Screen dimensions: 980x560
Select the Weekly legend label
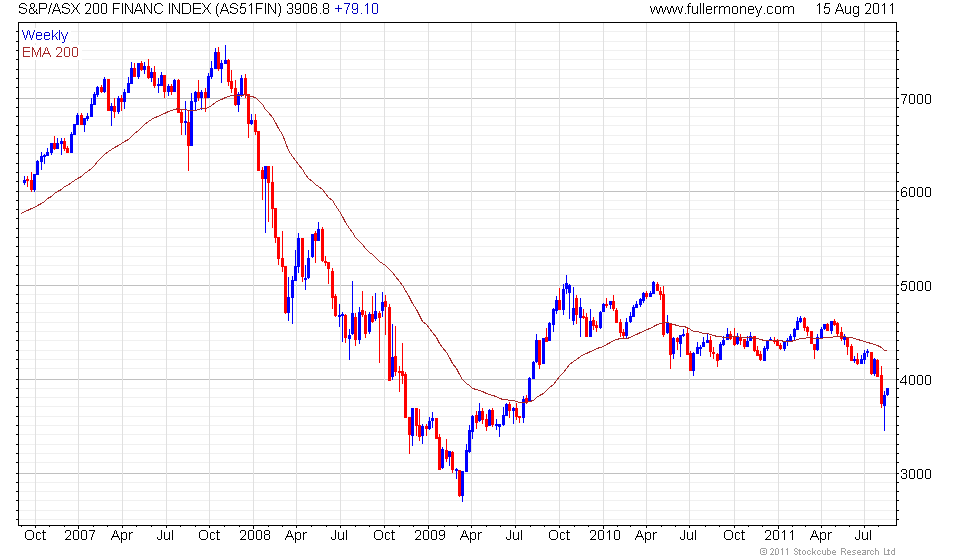[x=45, y=36]
